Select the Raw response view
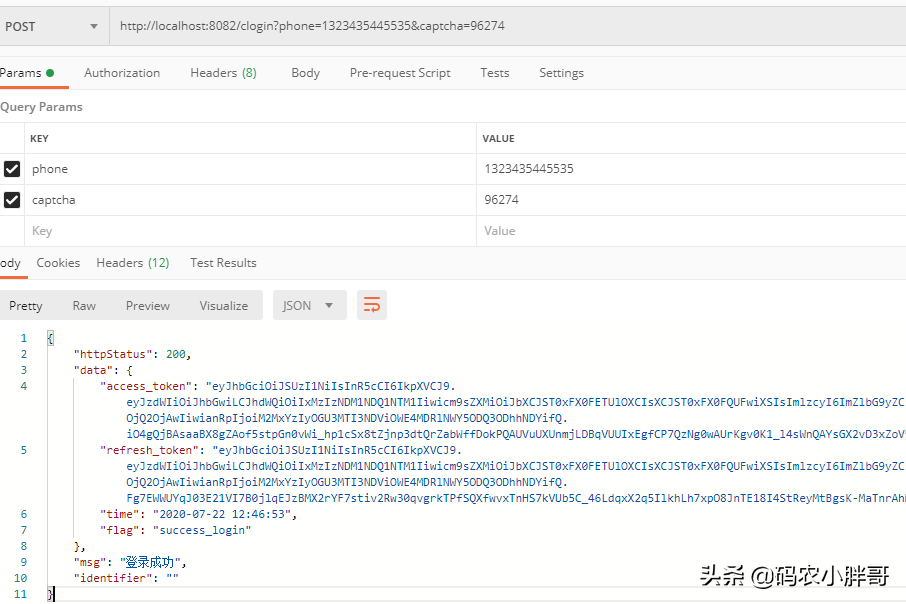906x604 pixels. click(x=84, y=306)
